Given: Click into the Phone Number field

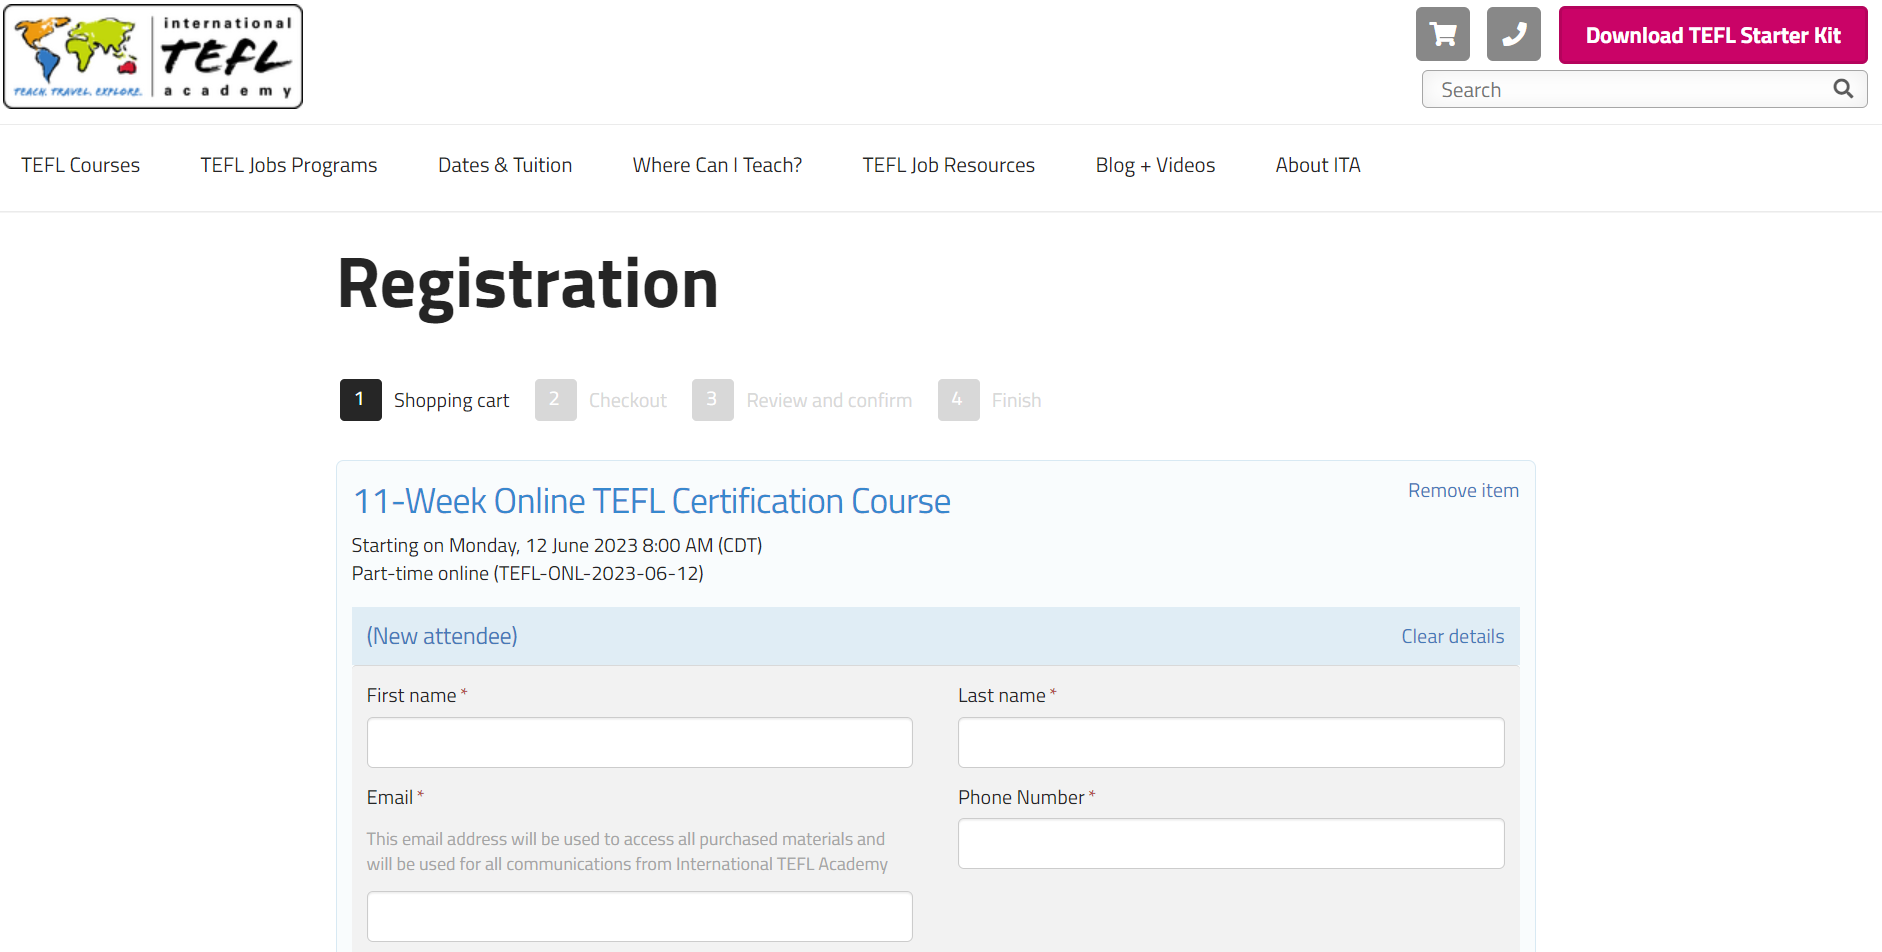Looking at the screenshot, I should coord(1230,844).
